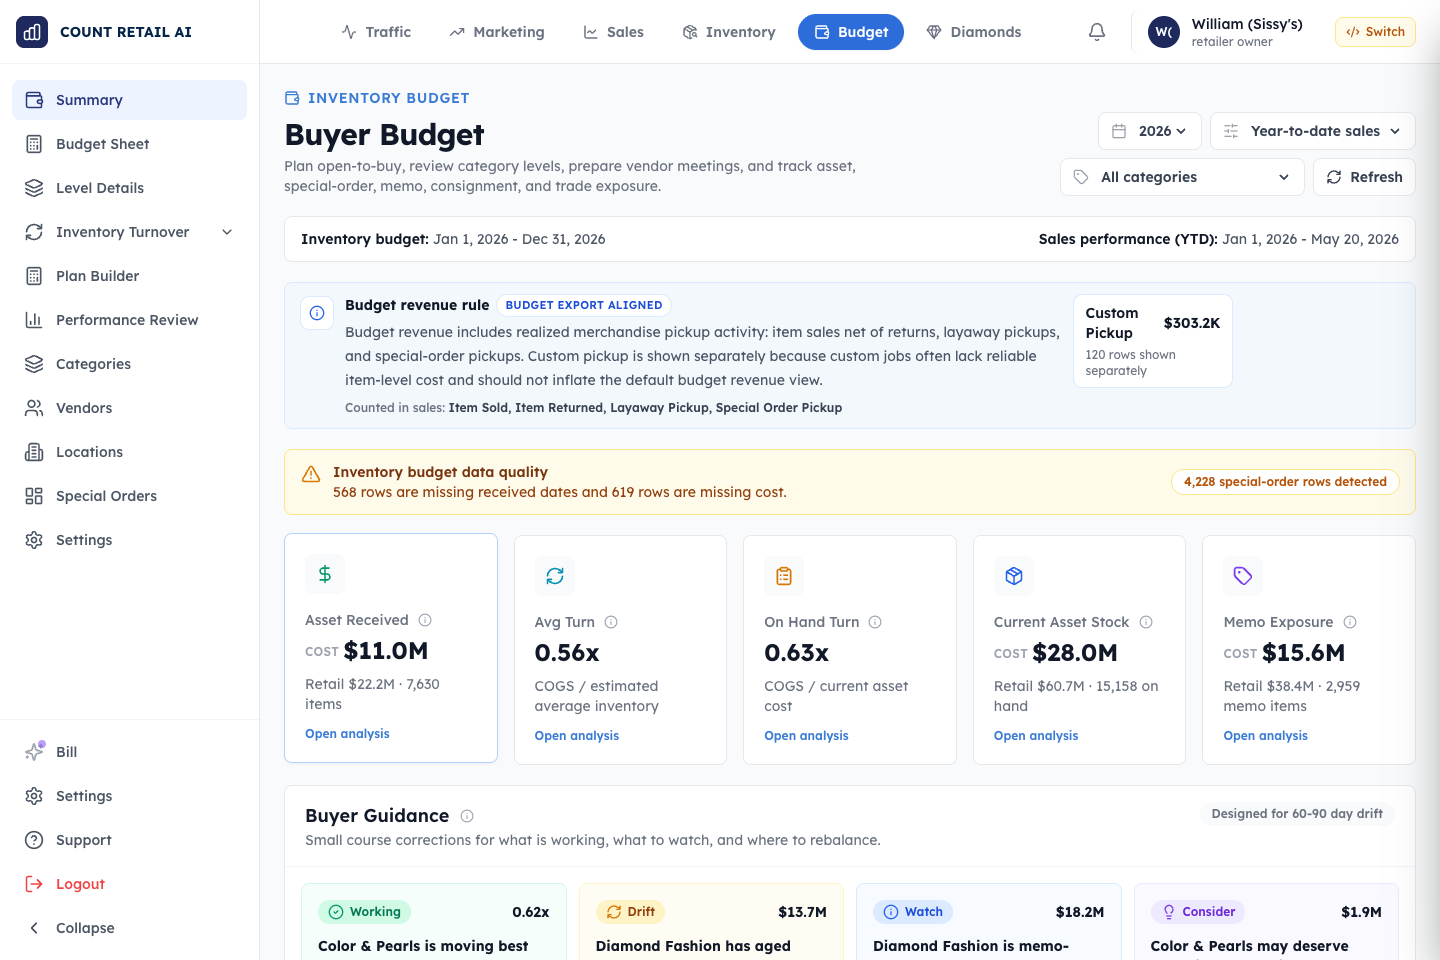The height and width of the screenshot is (960, 1440).
Task: Open the All categories dropdown
Action: [x=1183, y=177]
